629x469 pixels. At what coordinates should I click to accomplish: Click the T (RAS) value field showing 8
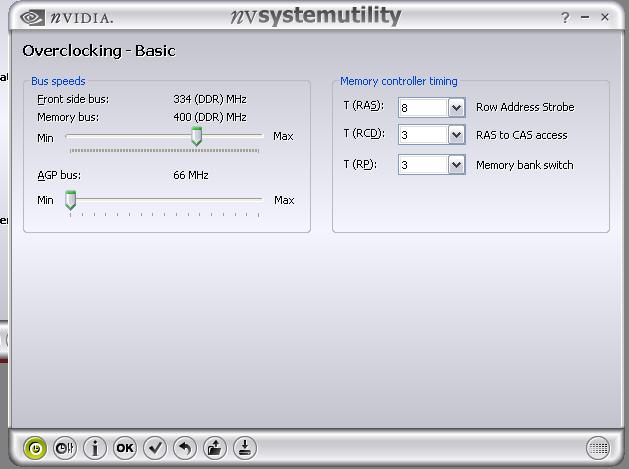click(423, 108)
